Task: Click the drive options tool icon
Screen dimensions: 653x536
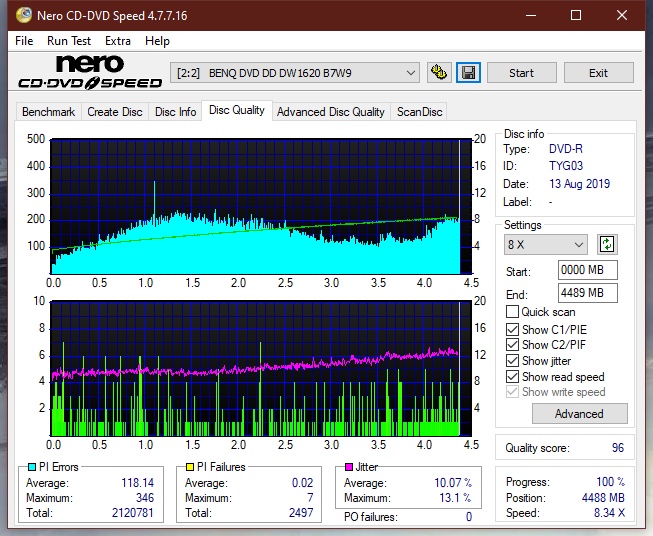Action: 439,73
